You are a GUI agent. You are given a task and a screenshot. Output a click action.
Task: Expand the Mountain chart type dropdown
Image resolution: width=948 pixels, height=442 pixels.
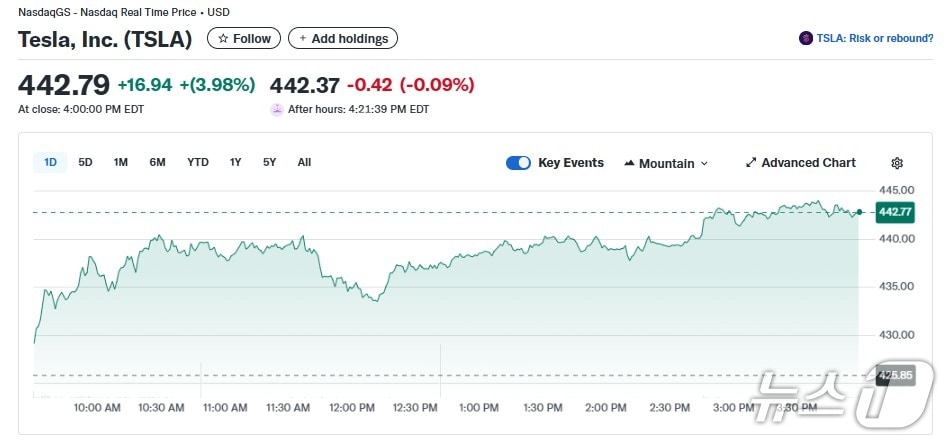(704, 164)
